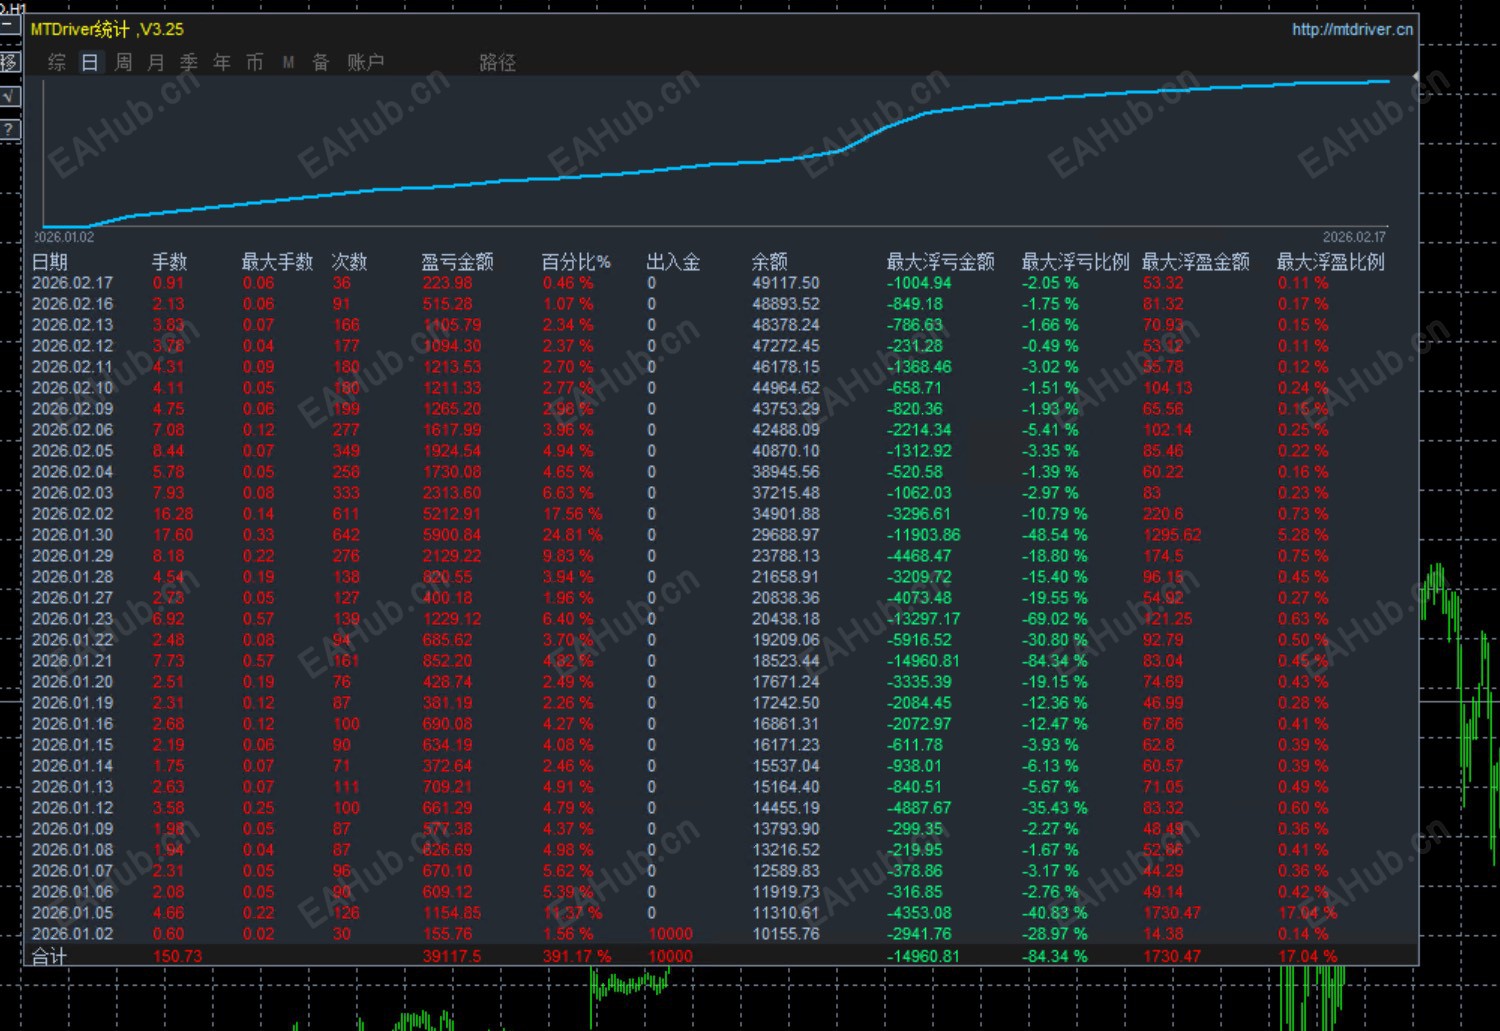Click balance value 44964.62

point(785,388)
